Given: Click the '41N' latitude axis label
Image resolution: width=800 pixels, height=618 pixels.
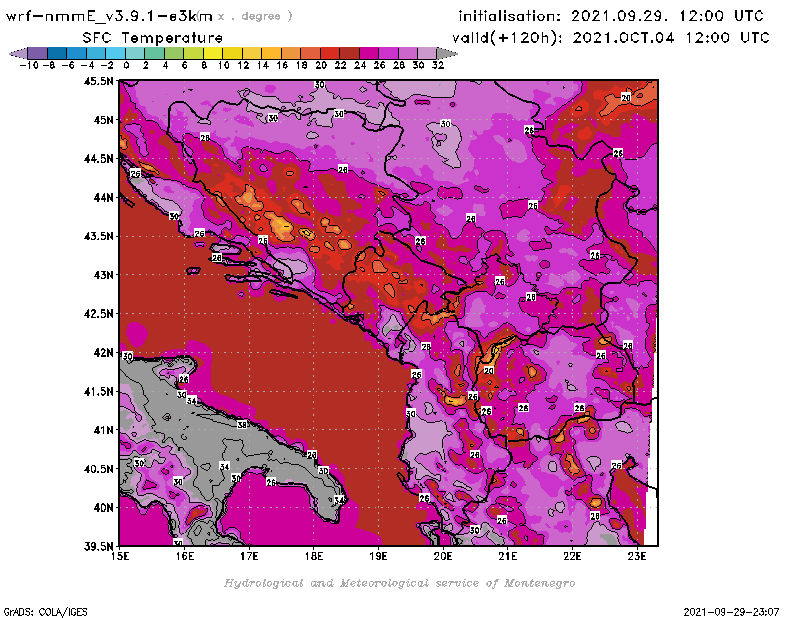Looking at the screenshot, I should coord(104,430).
